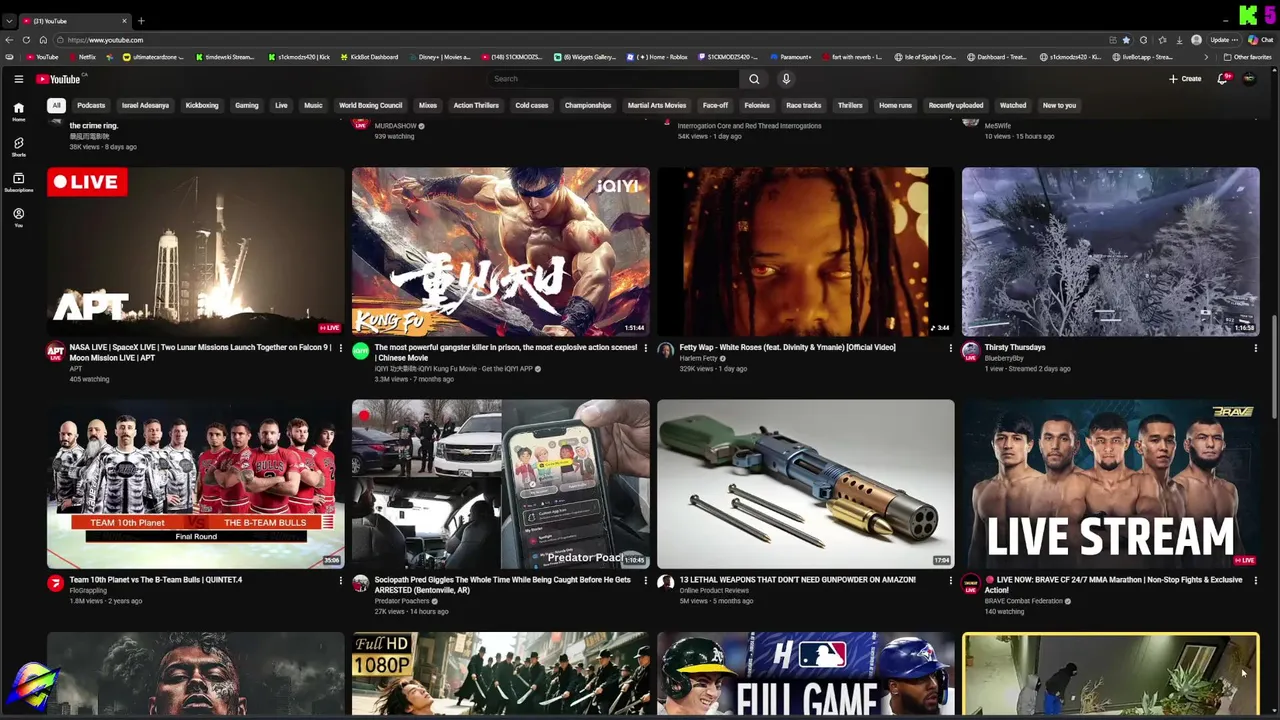This screenshot has width=1280, height=720.
Task: Select the Podcasts filter chip
Action: (91, 105)
